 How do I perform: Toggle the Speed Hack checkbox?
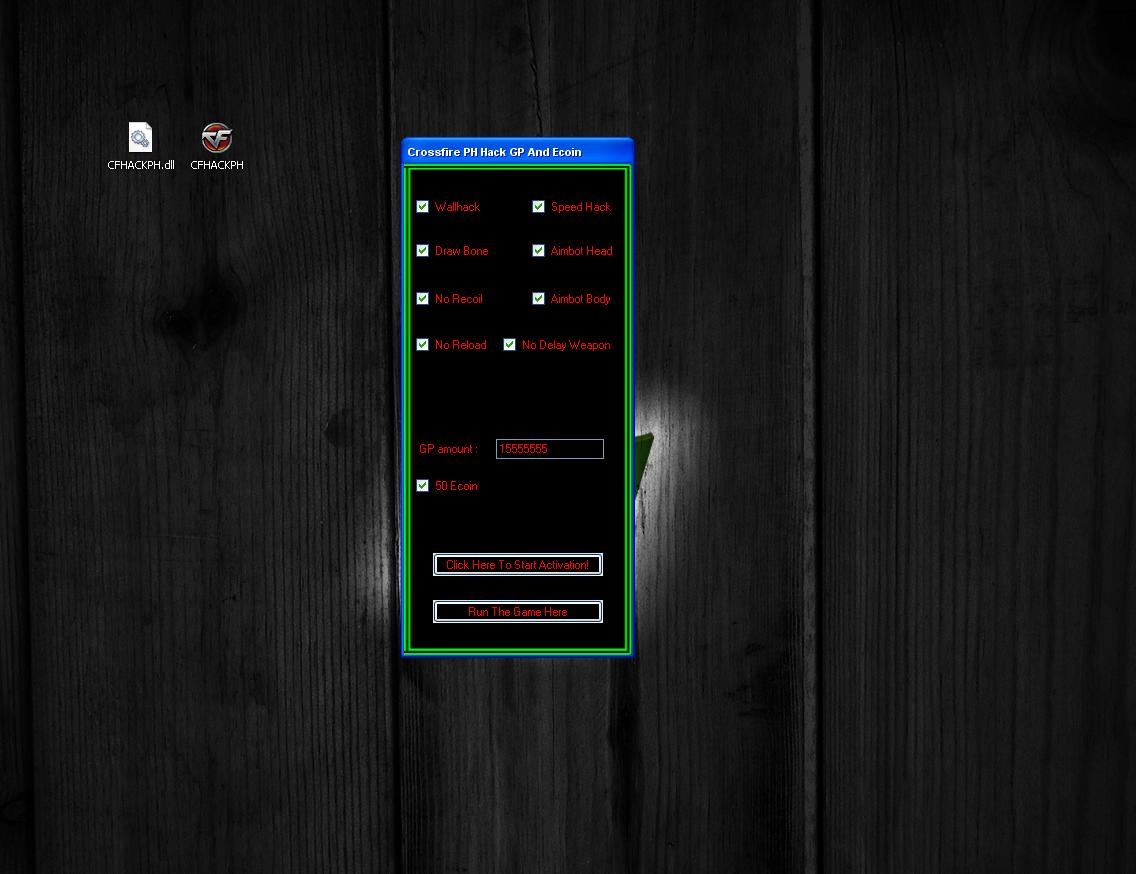[x=538, y=207]
